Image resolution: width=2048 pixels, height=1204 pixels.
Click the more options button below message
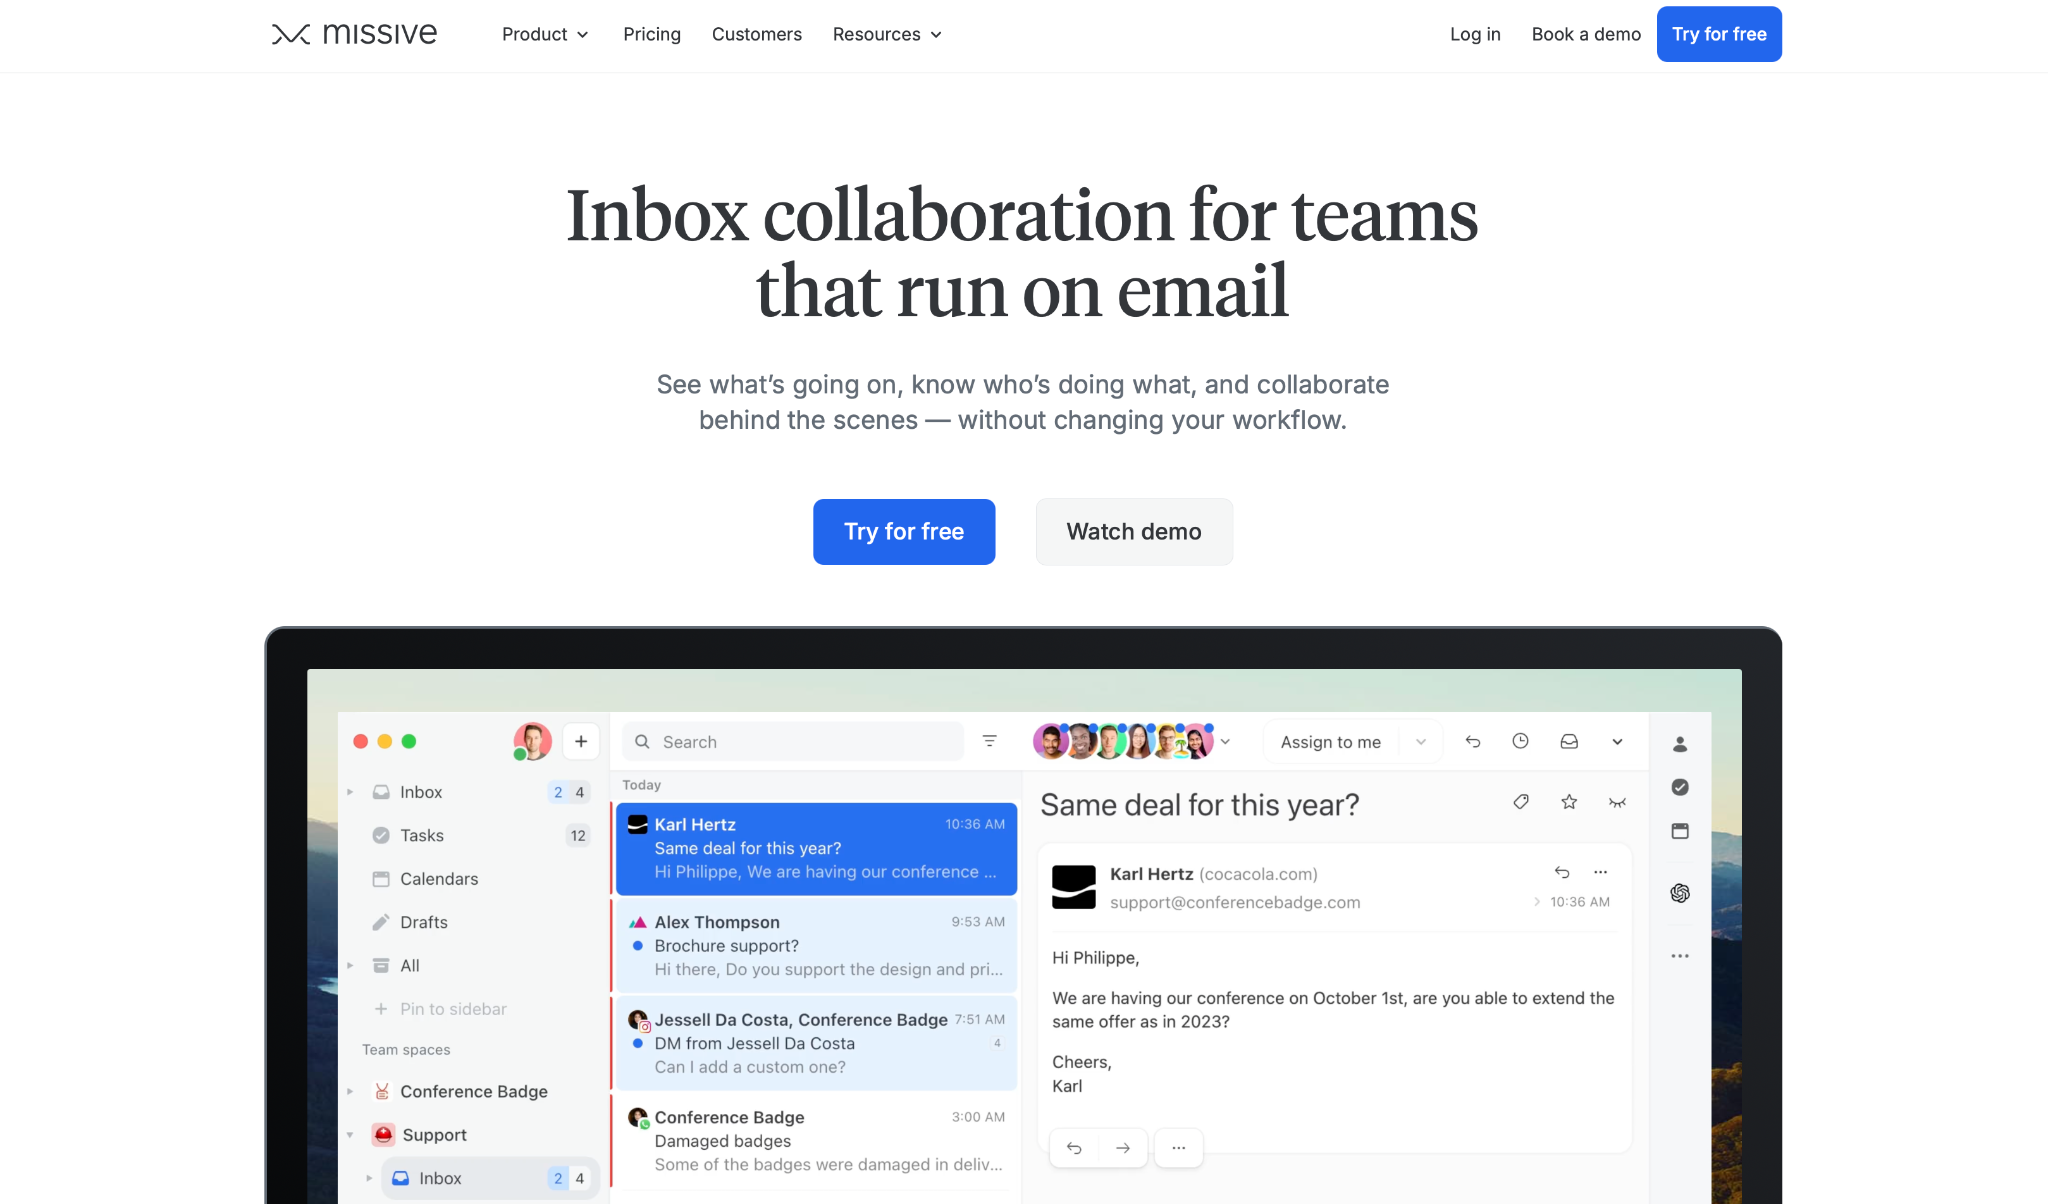pos(1179,1148)
